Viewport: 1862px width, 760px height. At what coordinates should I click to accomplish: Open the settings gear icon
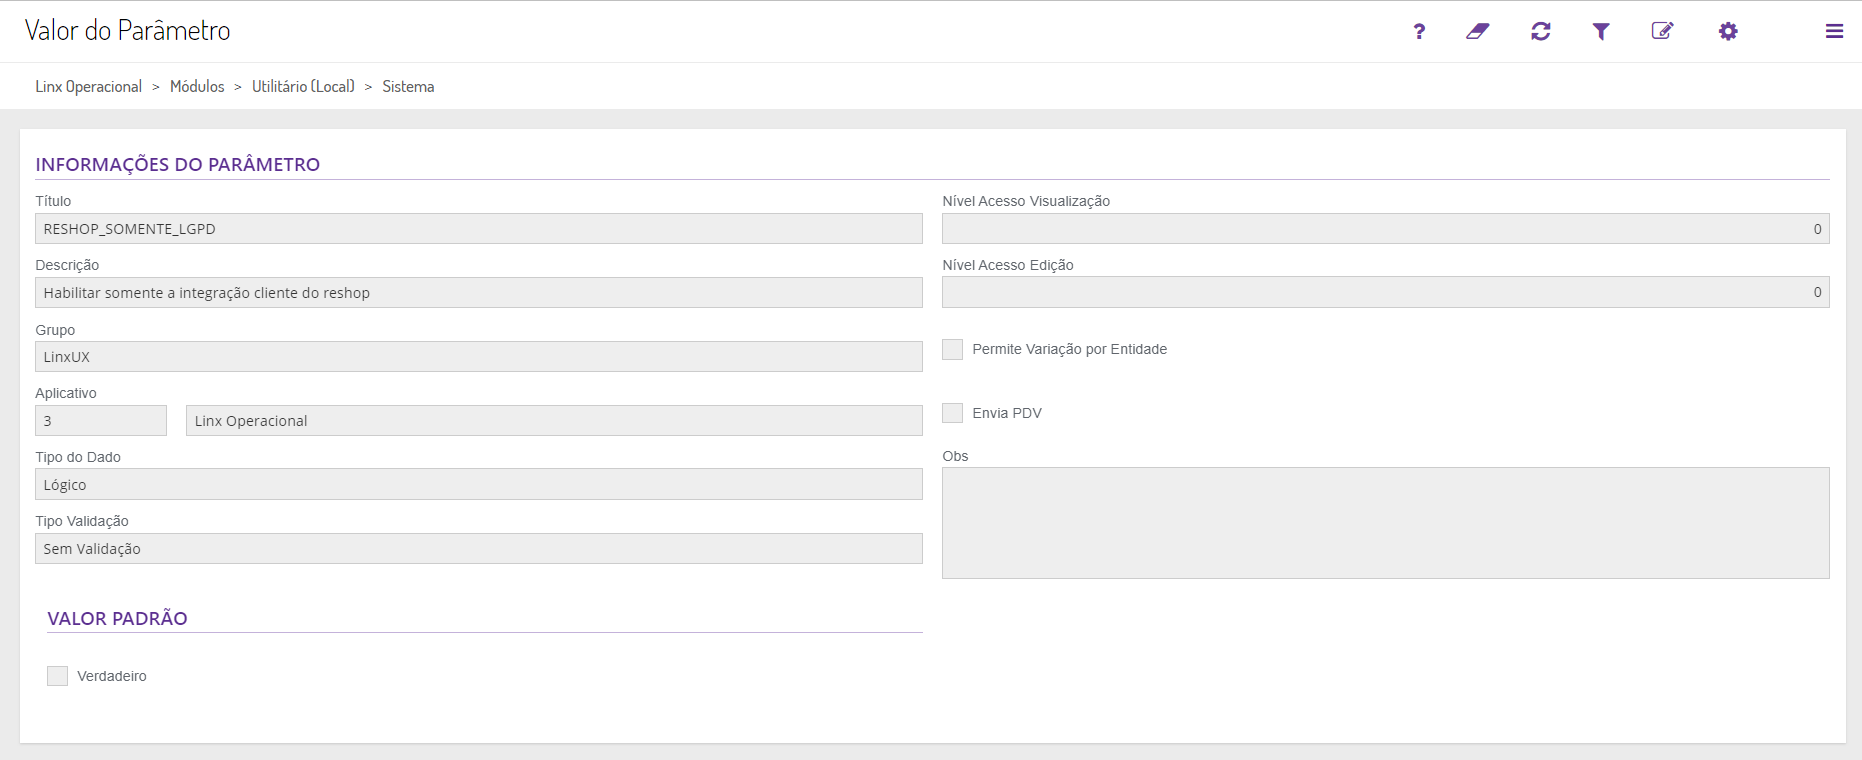(1728, 32)
